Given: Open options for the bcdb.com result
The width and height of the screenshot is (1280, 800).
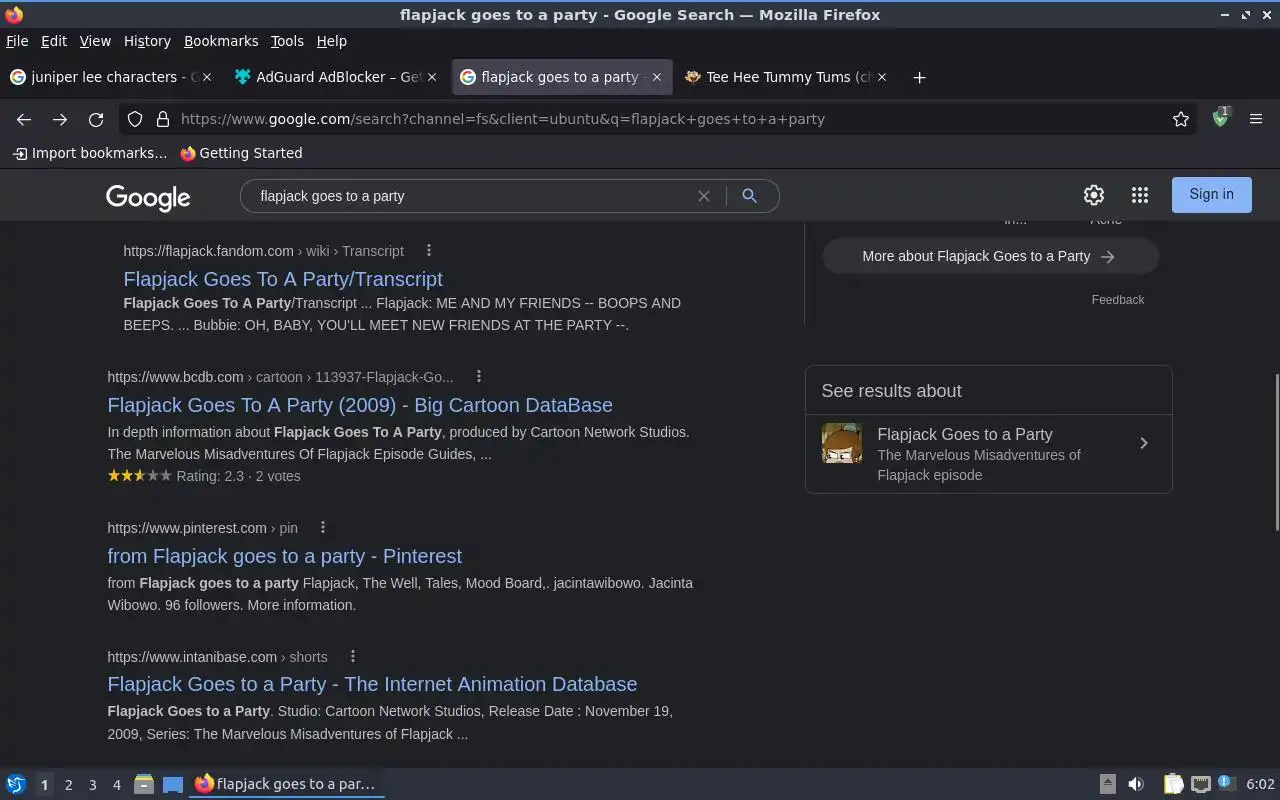Looking at the screenshot, I should (478, 376).
